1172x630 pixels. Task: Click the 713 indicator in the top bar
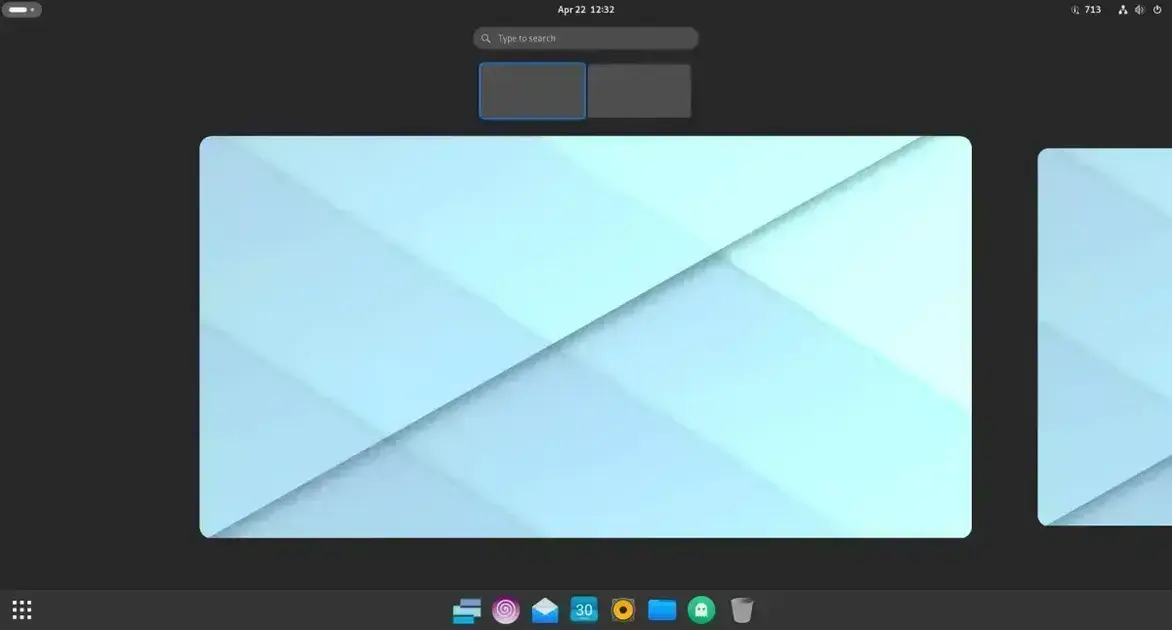[x=1086, y=10]
